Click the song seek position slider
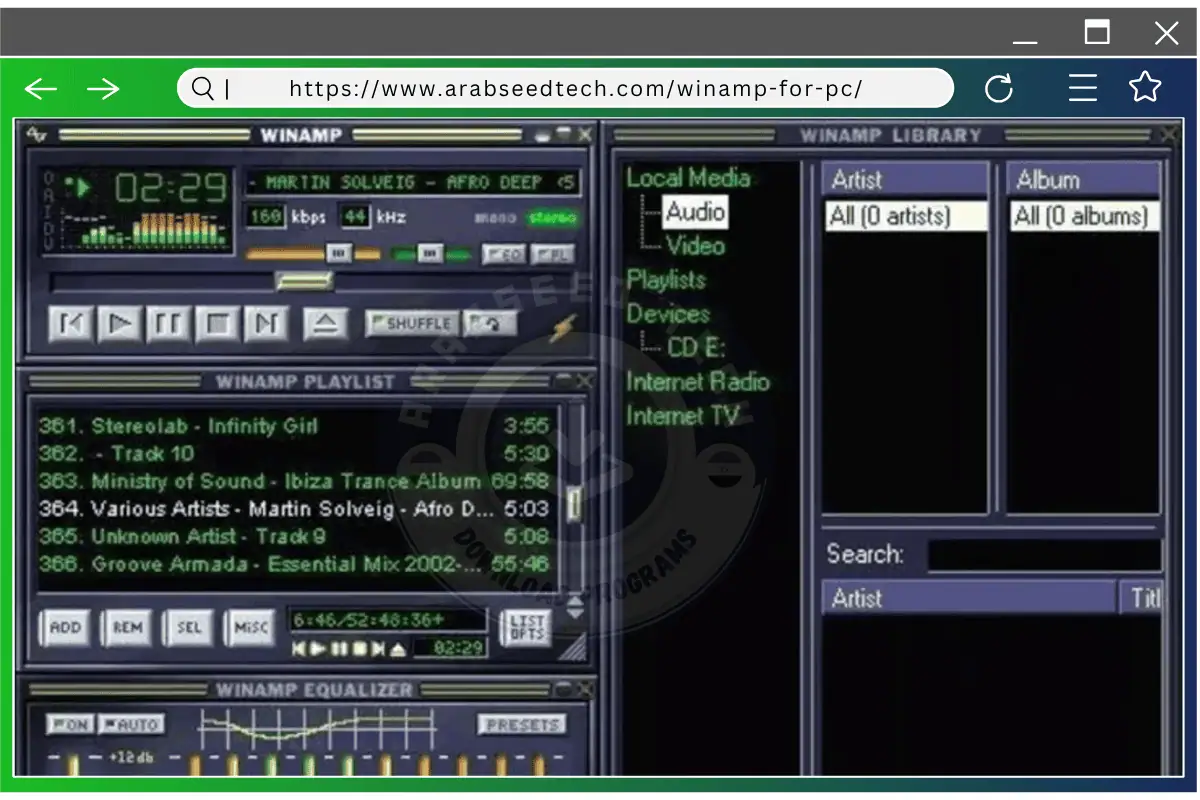1200x800 pixels. point(305,282)
